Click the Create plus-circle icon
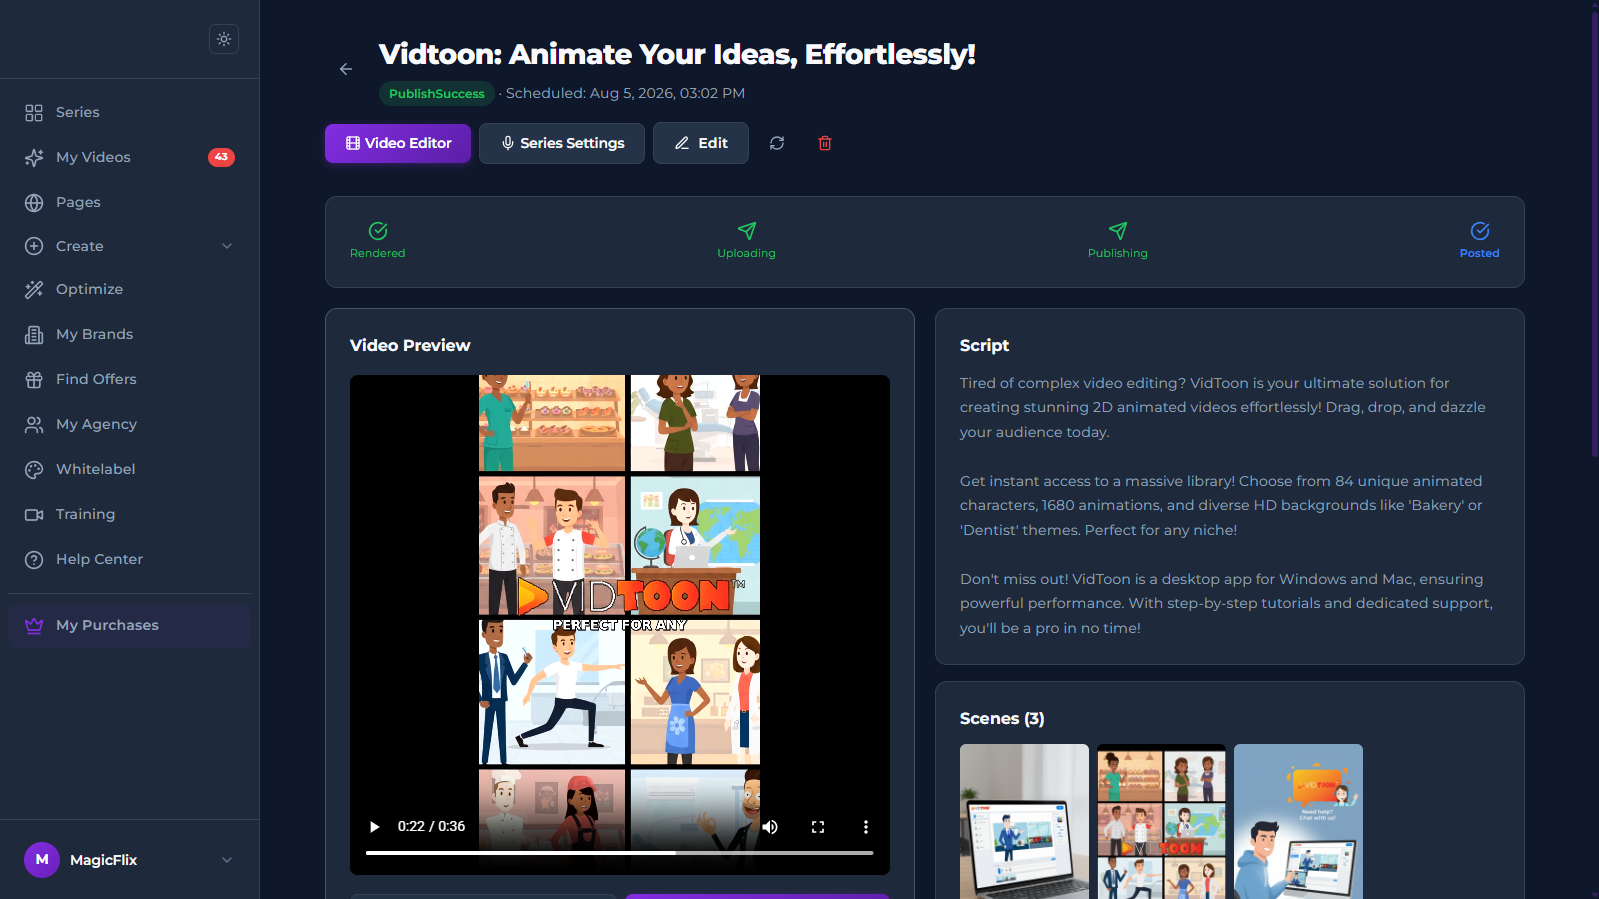Image resolution: width=1599 pixels, height=899 pixels. pos(34,246)
